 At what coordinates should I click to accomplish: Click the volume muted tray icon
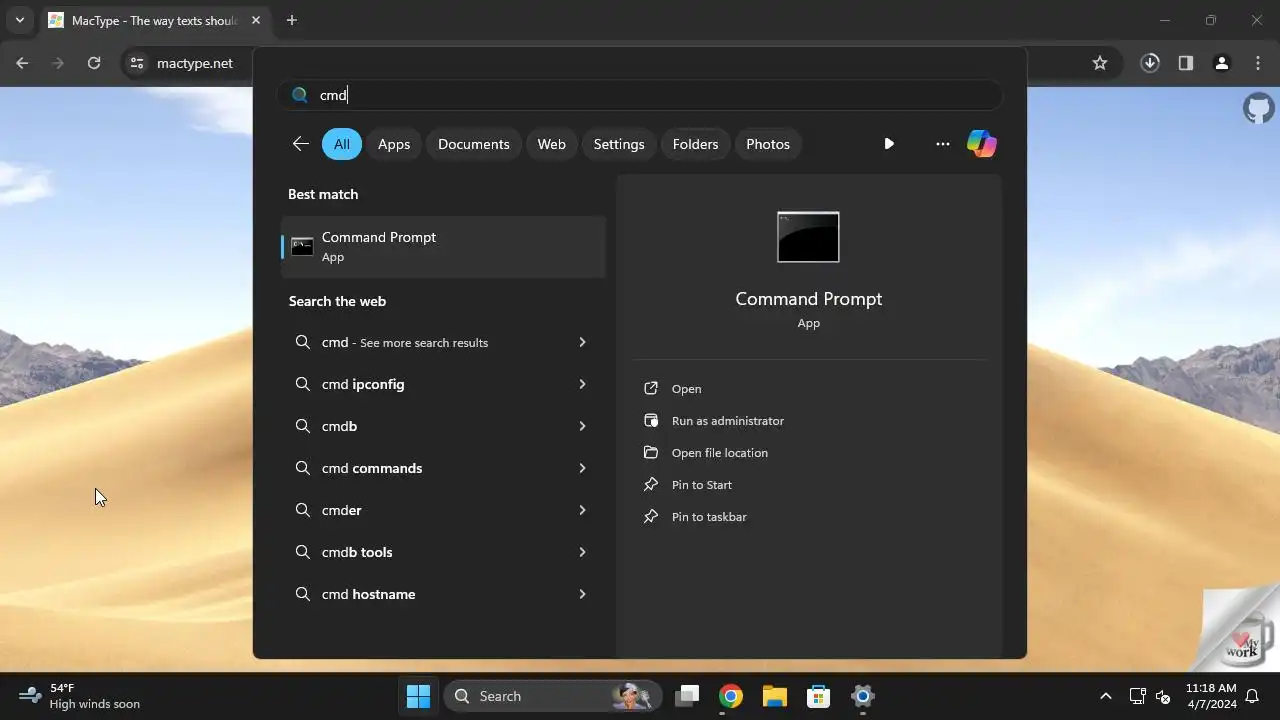tap(1163, 696)
